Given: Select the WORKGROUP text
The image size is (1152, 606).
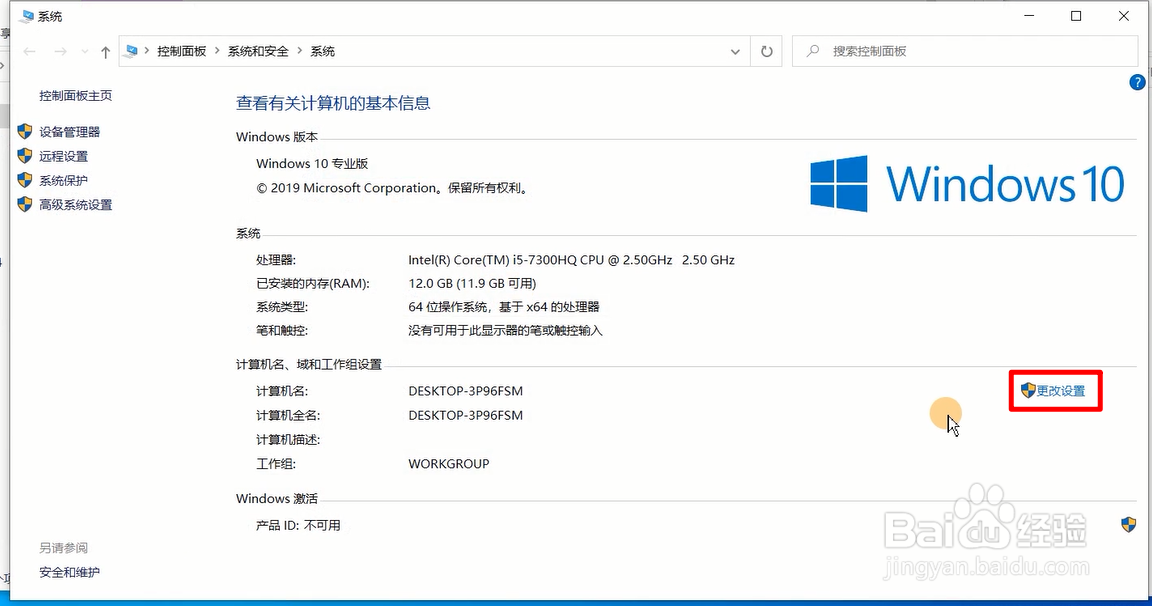Looking at the screenshot, I should tap(449, 463).
